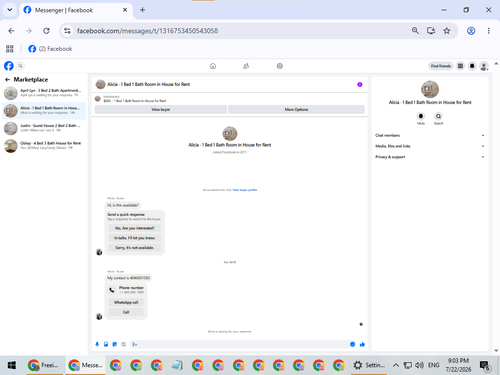Open the Chrome three-dot menu
Image resolution: width=500 pixels, height=375 pixels.
[x=489, y=31]
